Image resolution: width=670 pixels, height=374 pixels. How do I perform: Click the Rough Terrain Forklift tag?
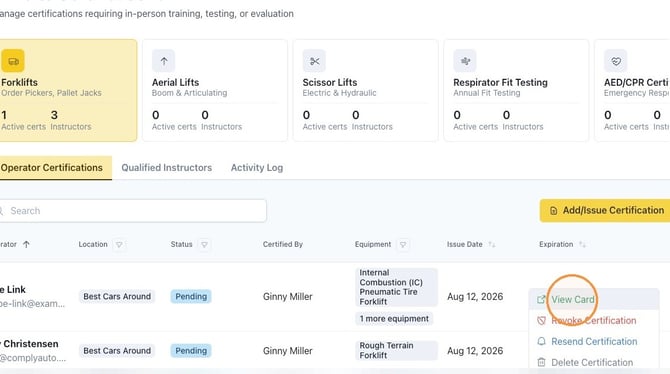pyautogui.click(x=397, y=350)
